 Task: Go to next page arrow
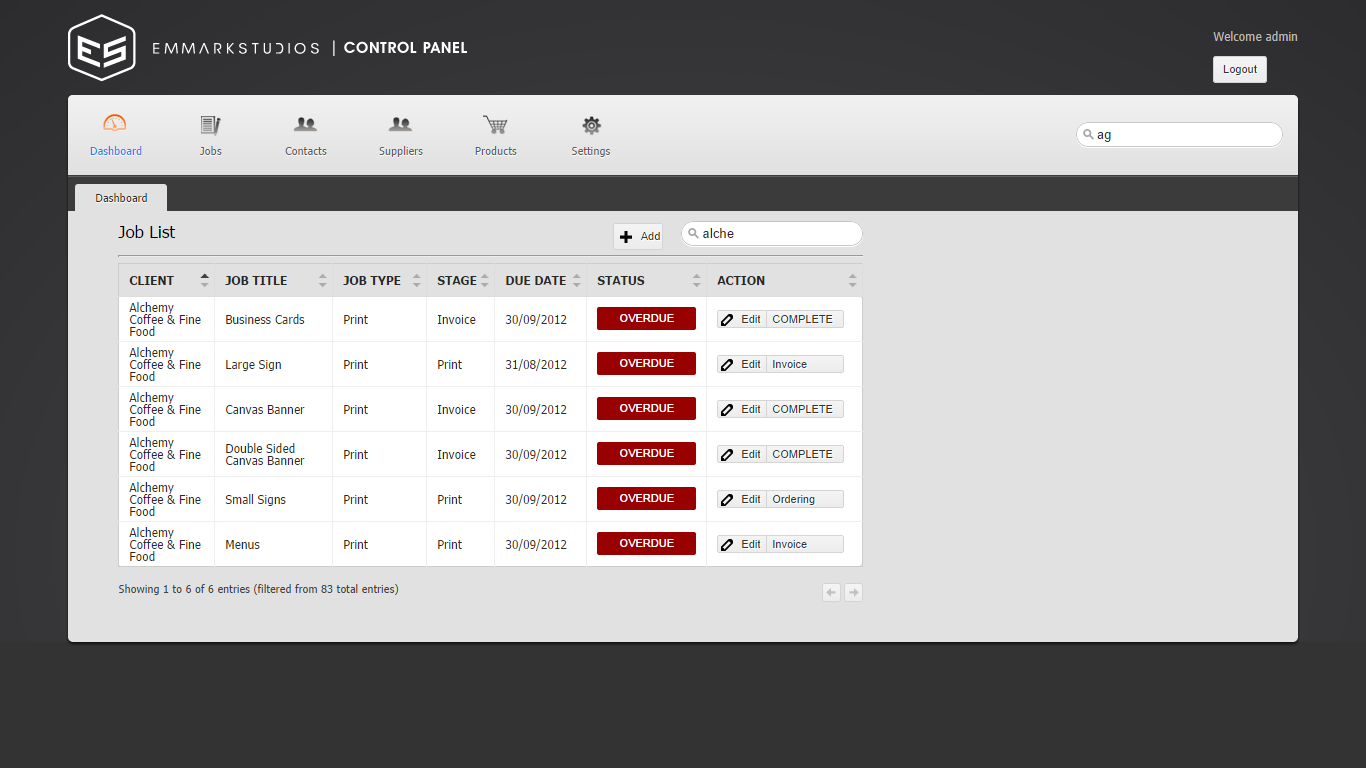click(853, 593)
